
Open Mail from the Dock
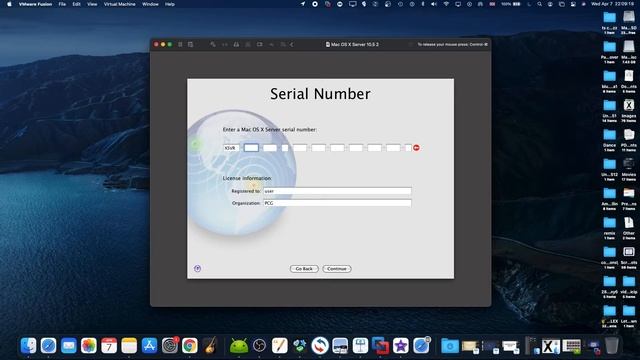coord(69,346)
